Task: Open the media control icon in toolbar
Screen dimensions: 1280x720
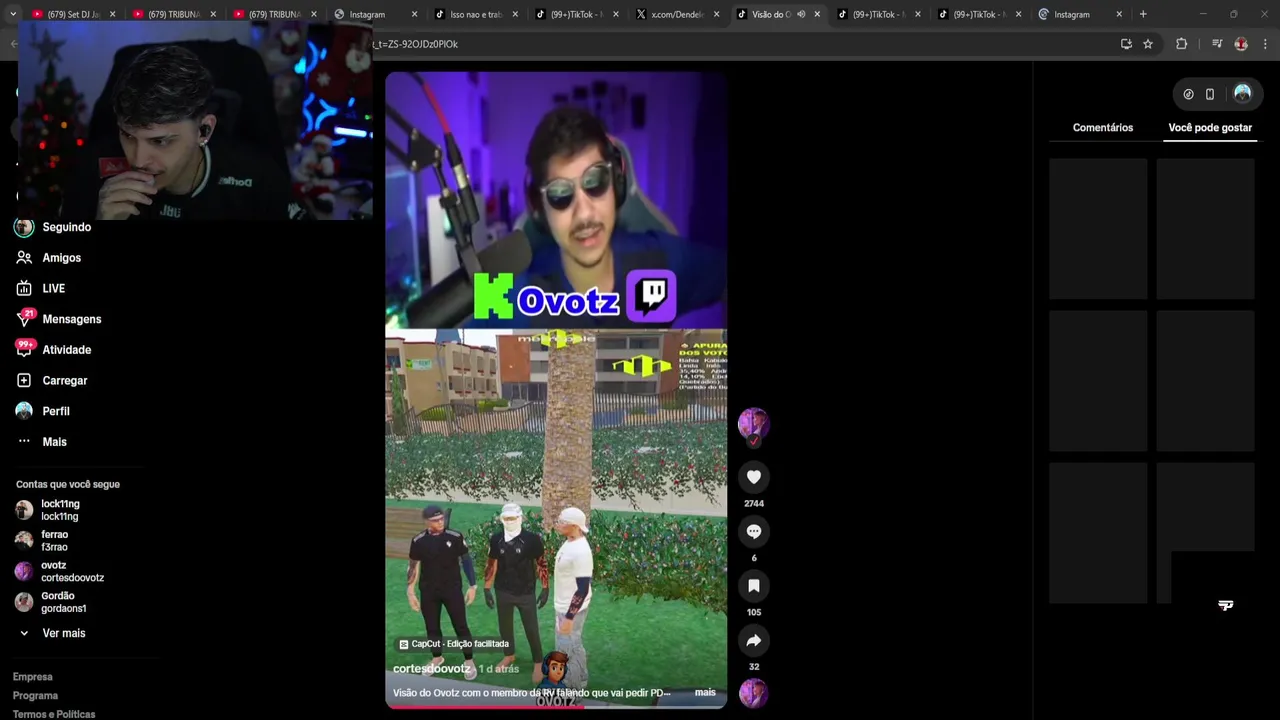Action: pos(1217,44)
